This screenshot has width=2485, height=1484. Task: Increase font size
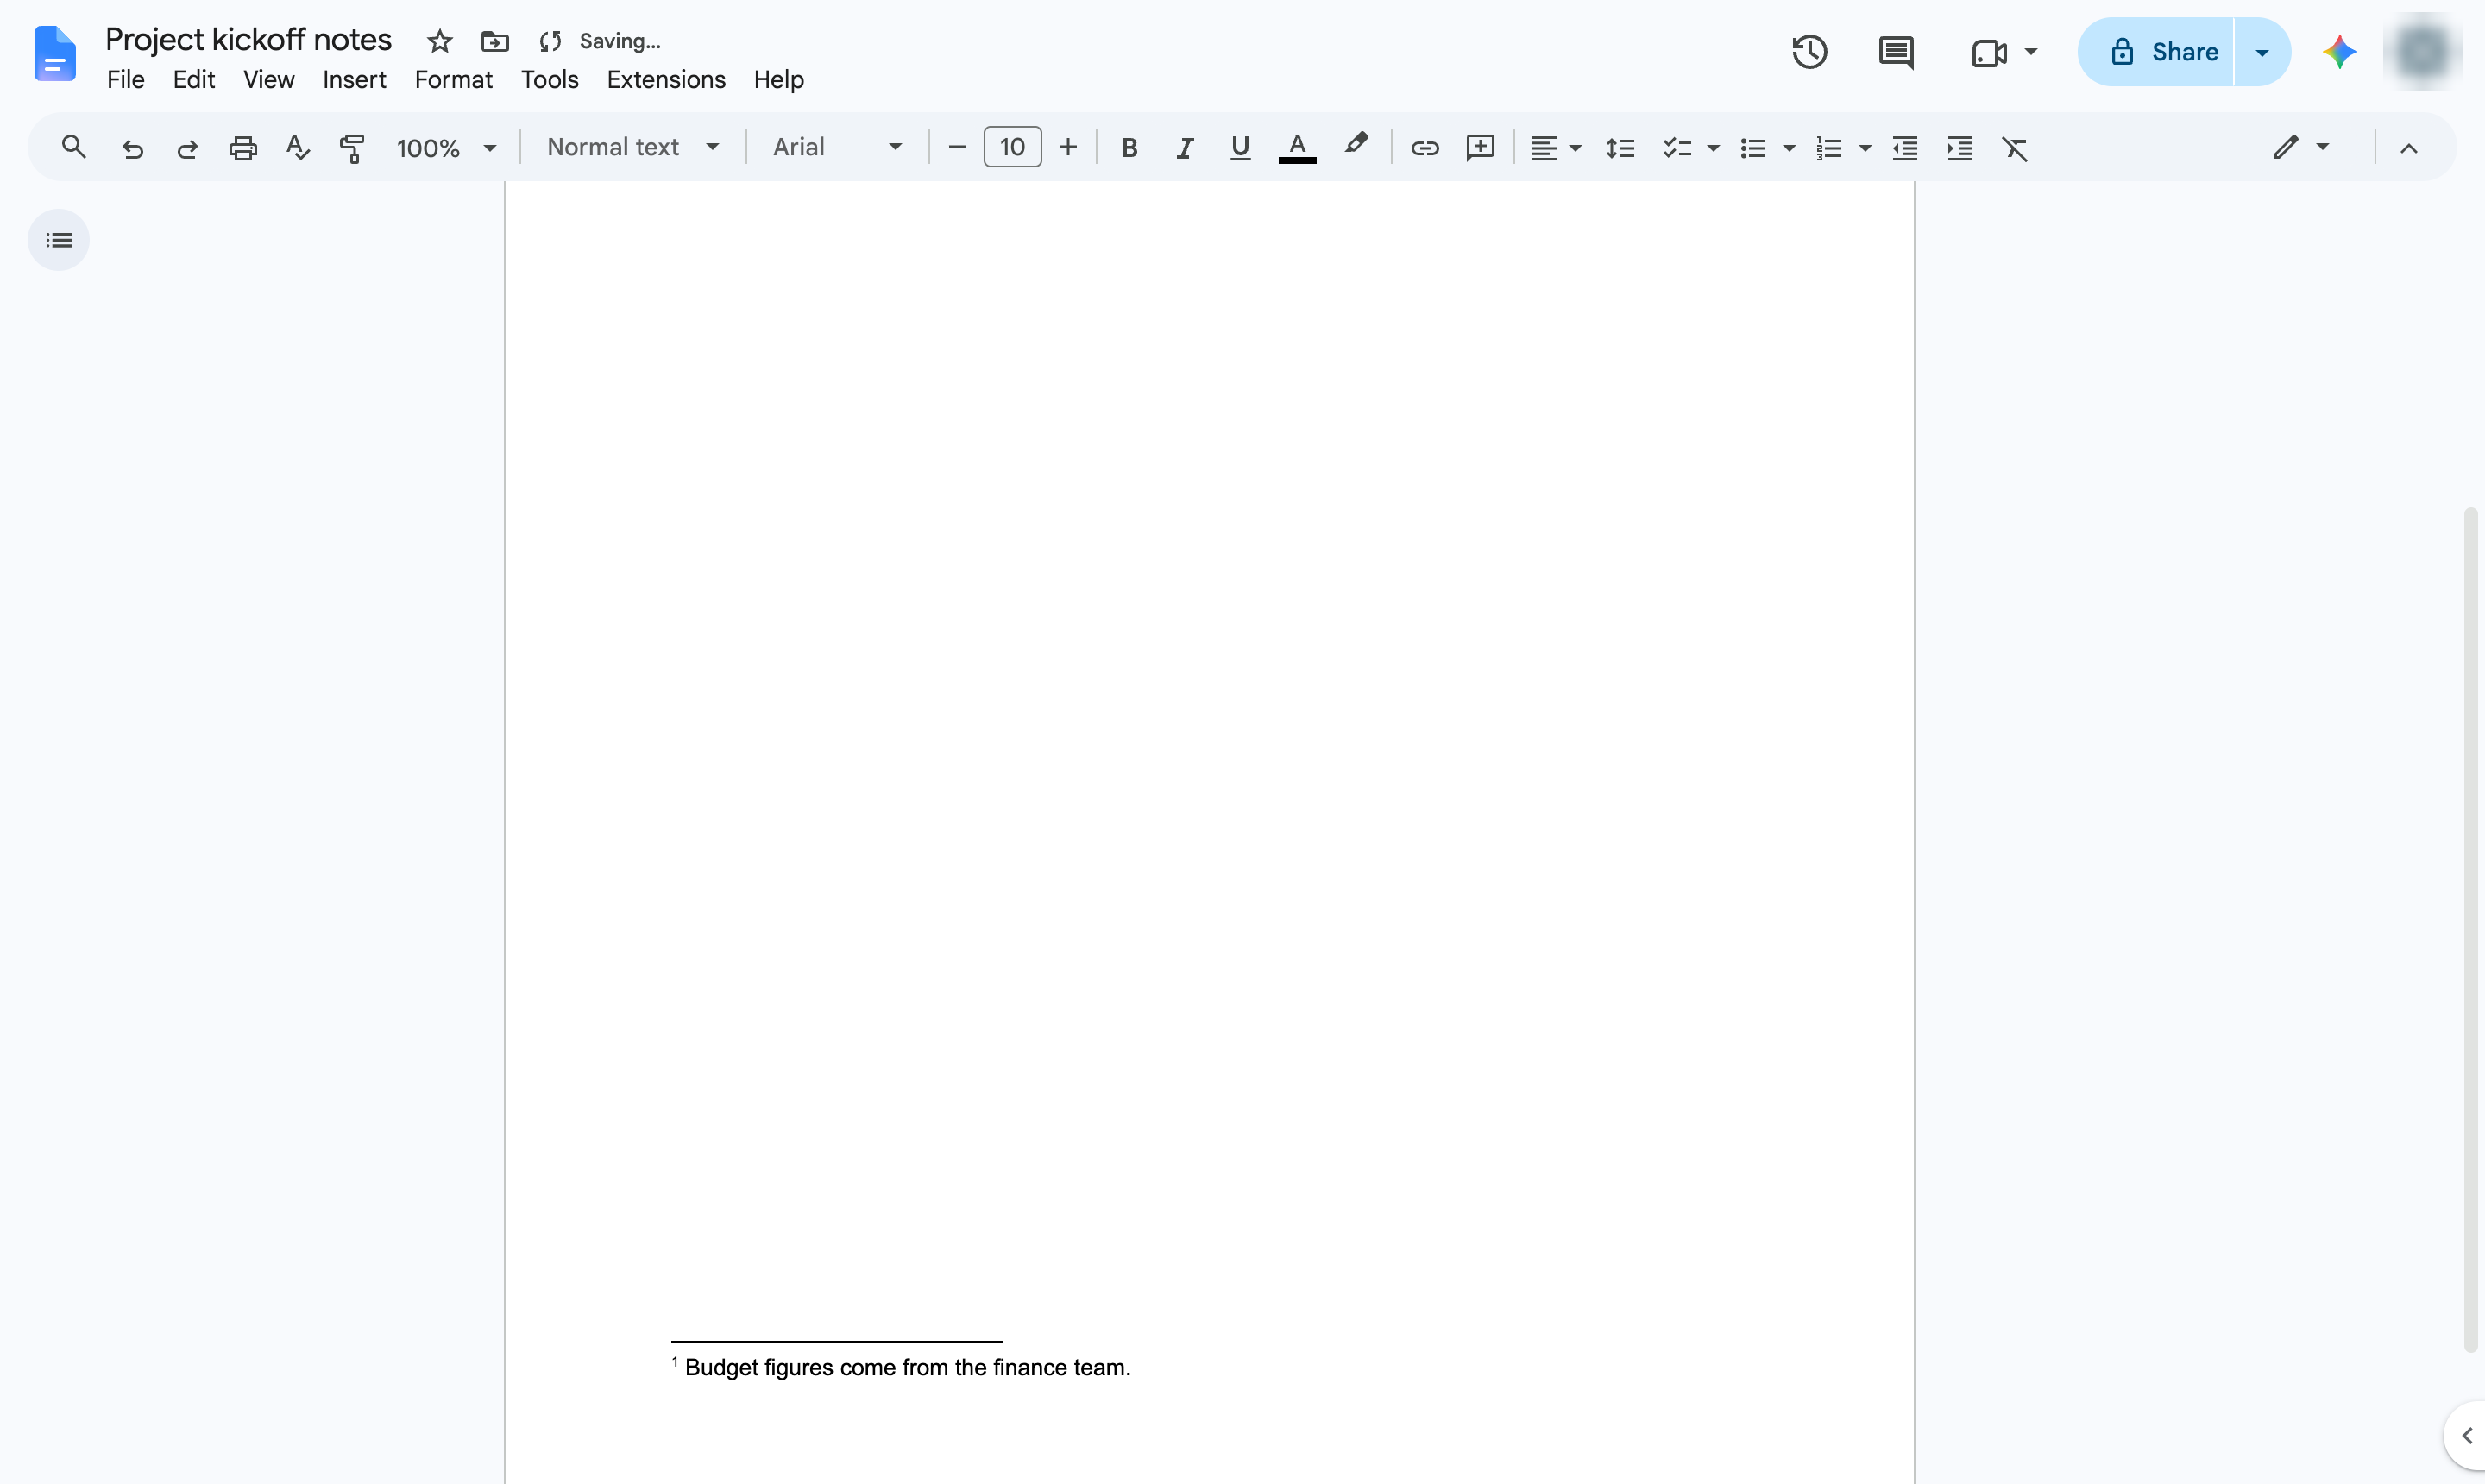pyautogui.click(x=1068, y=148)
